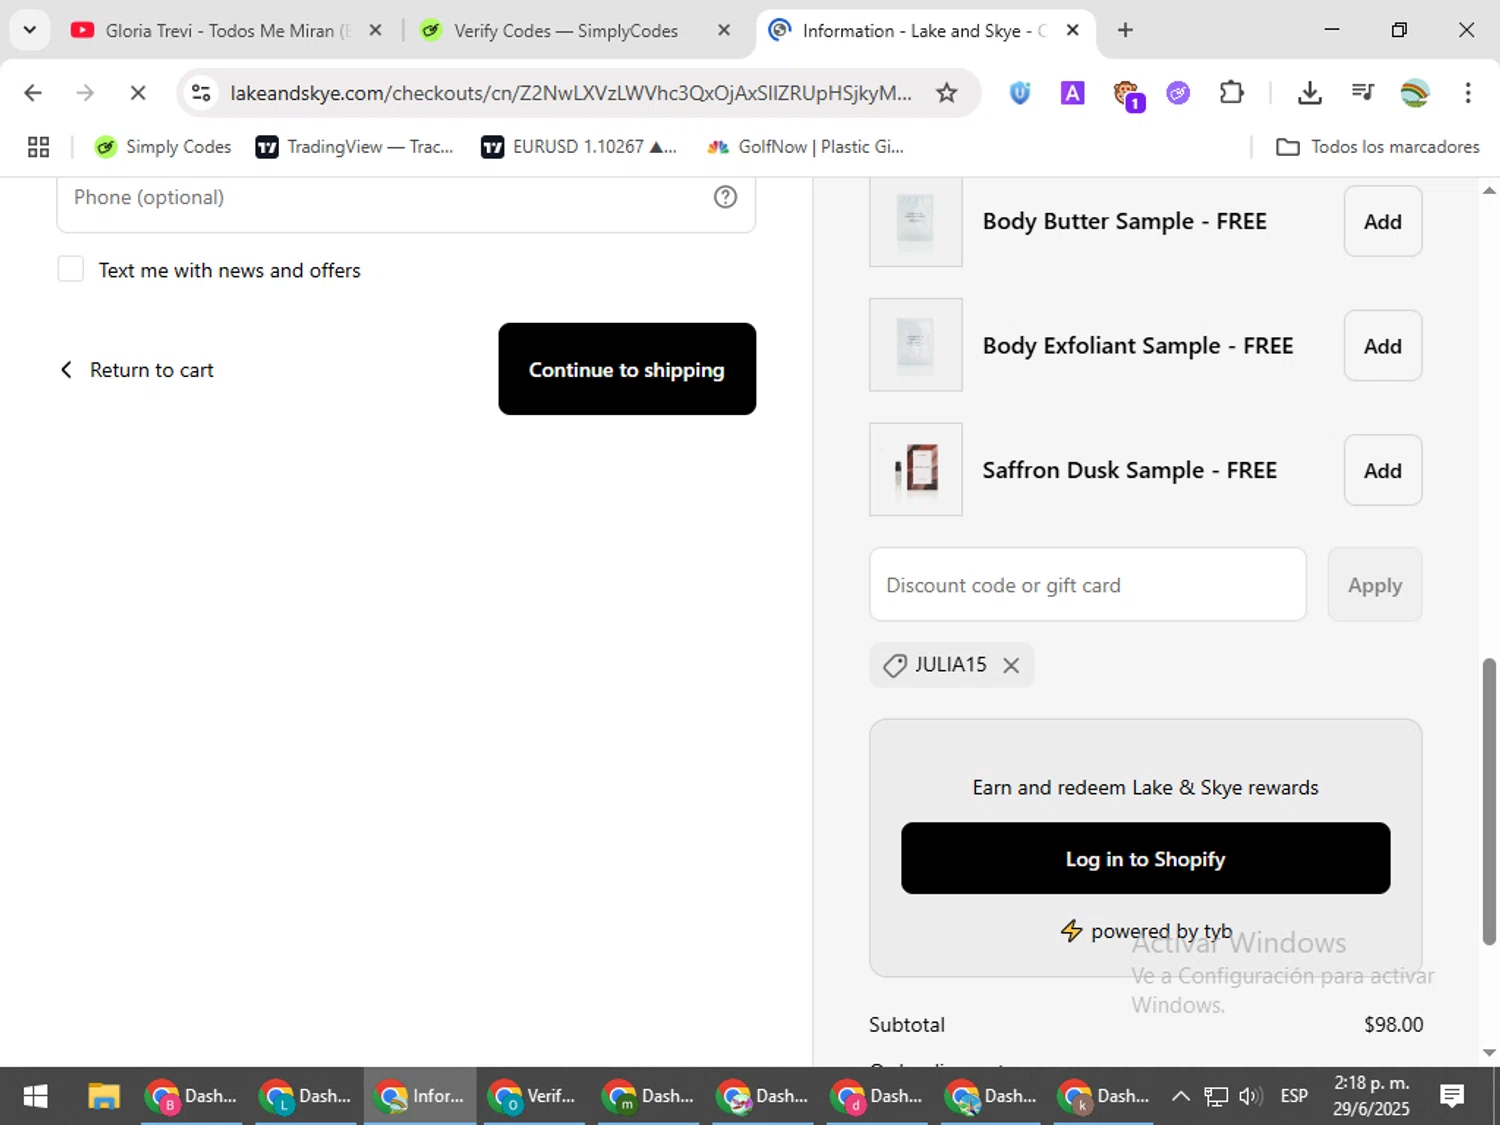Close the Gloria Trevi tab
The image size is (1500, 1125).
(x=375, y=31)
